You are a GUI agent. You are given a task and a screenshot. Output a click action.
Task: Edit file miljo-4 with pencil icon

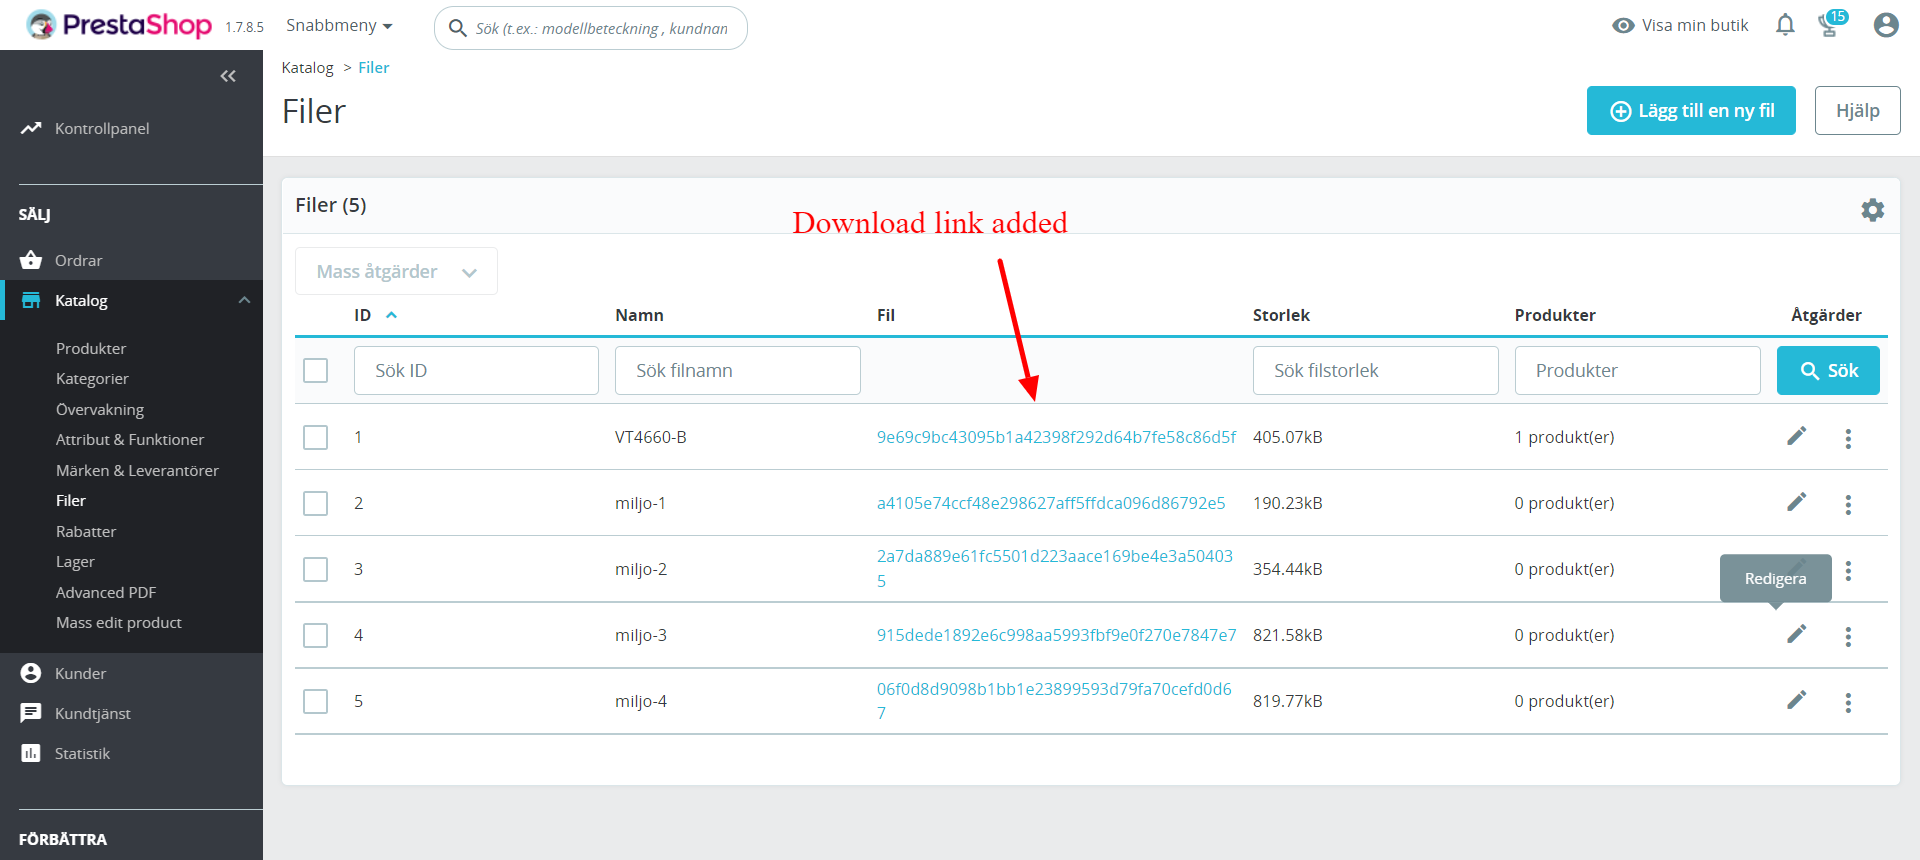pos(1797,700)
